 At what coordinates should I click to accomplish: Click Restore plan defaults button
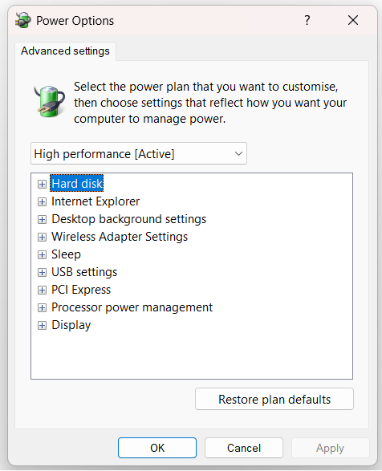(274, 399)
